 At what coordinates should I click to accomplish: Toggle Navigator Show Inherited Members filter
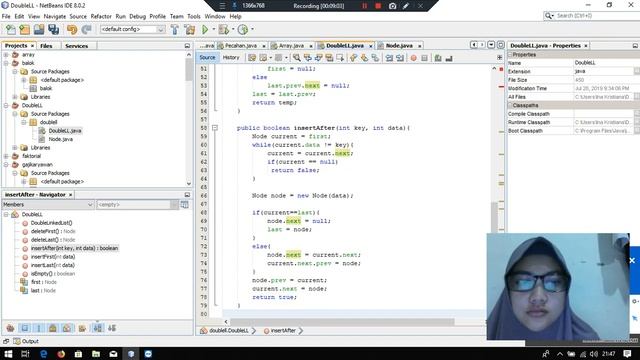click(10, 328)
